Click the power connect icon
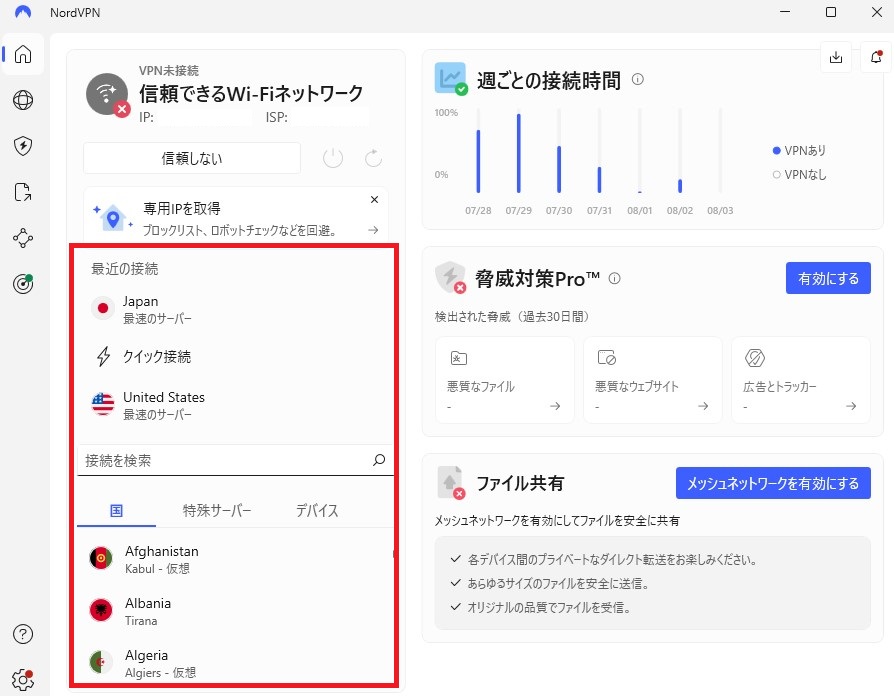 coord(333,158)
